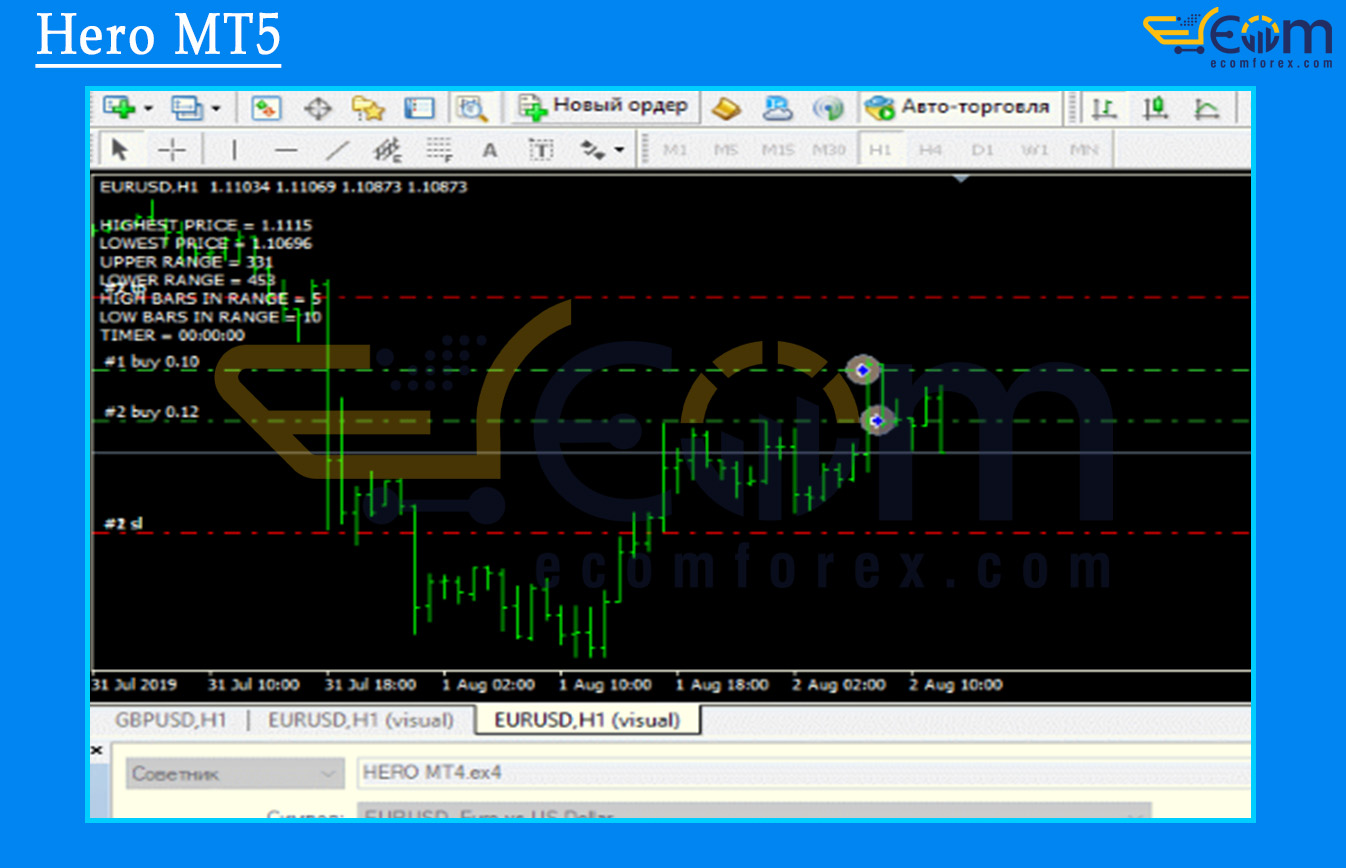Select the Text label 'A' tool
Viewport: 1346px width, 868px height.
click(x=490, y=151)
